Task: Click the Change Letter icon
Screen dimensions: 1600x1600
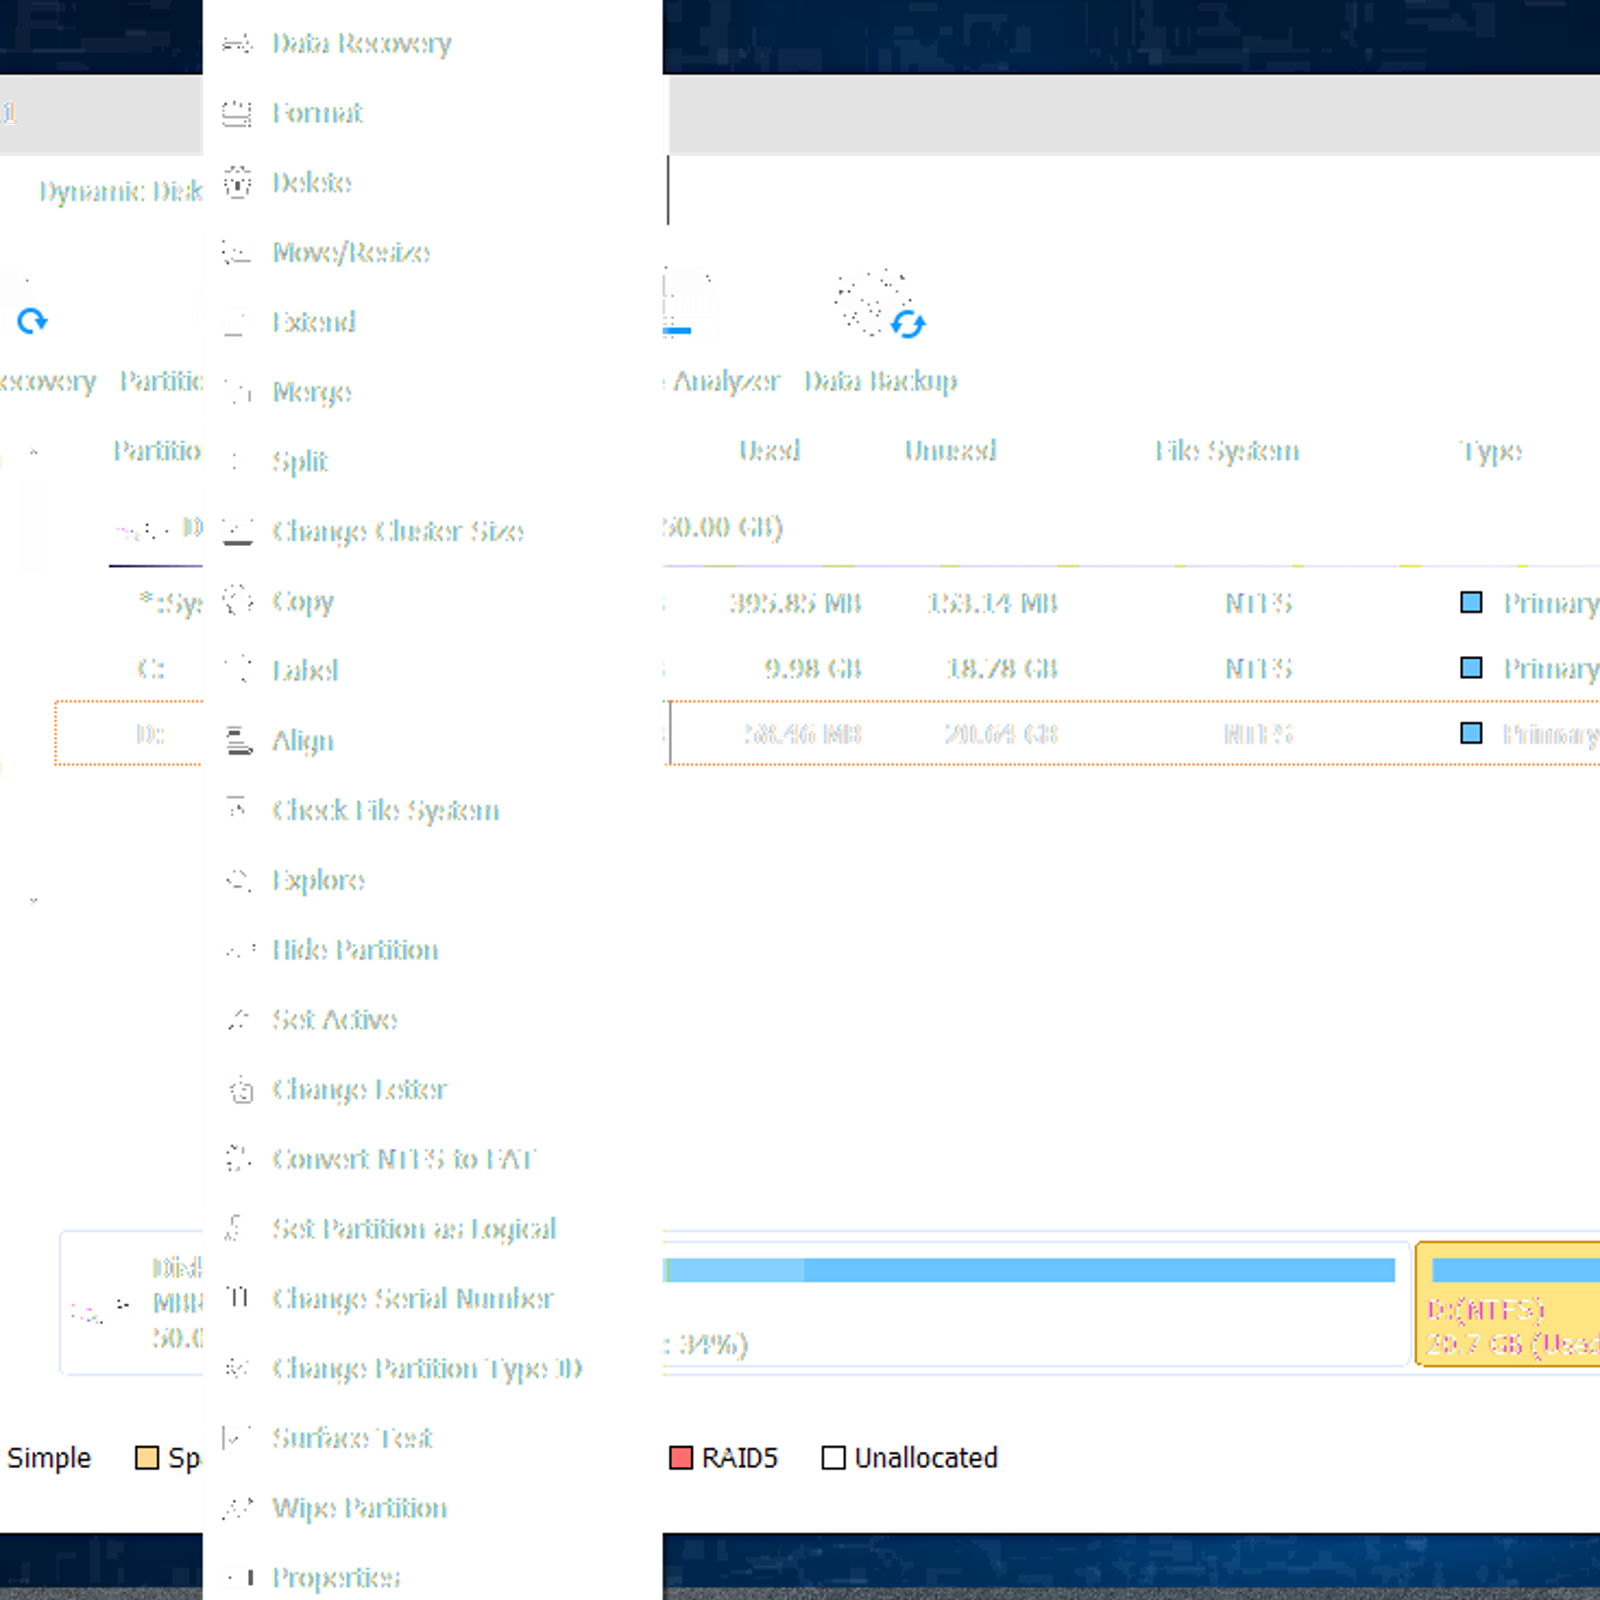Action: coord(241,1089)
